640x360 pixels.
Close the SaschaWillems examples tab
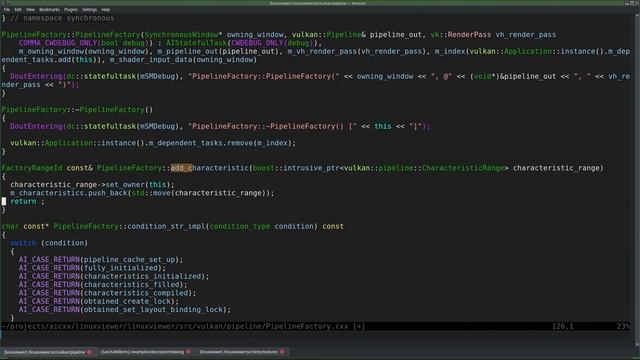(x=188, y=352)
